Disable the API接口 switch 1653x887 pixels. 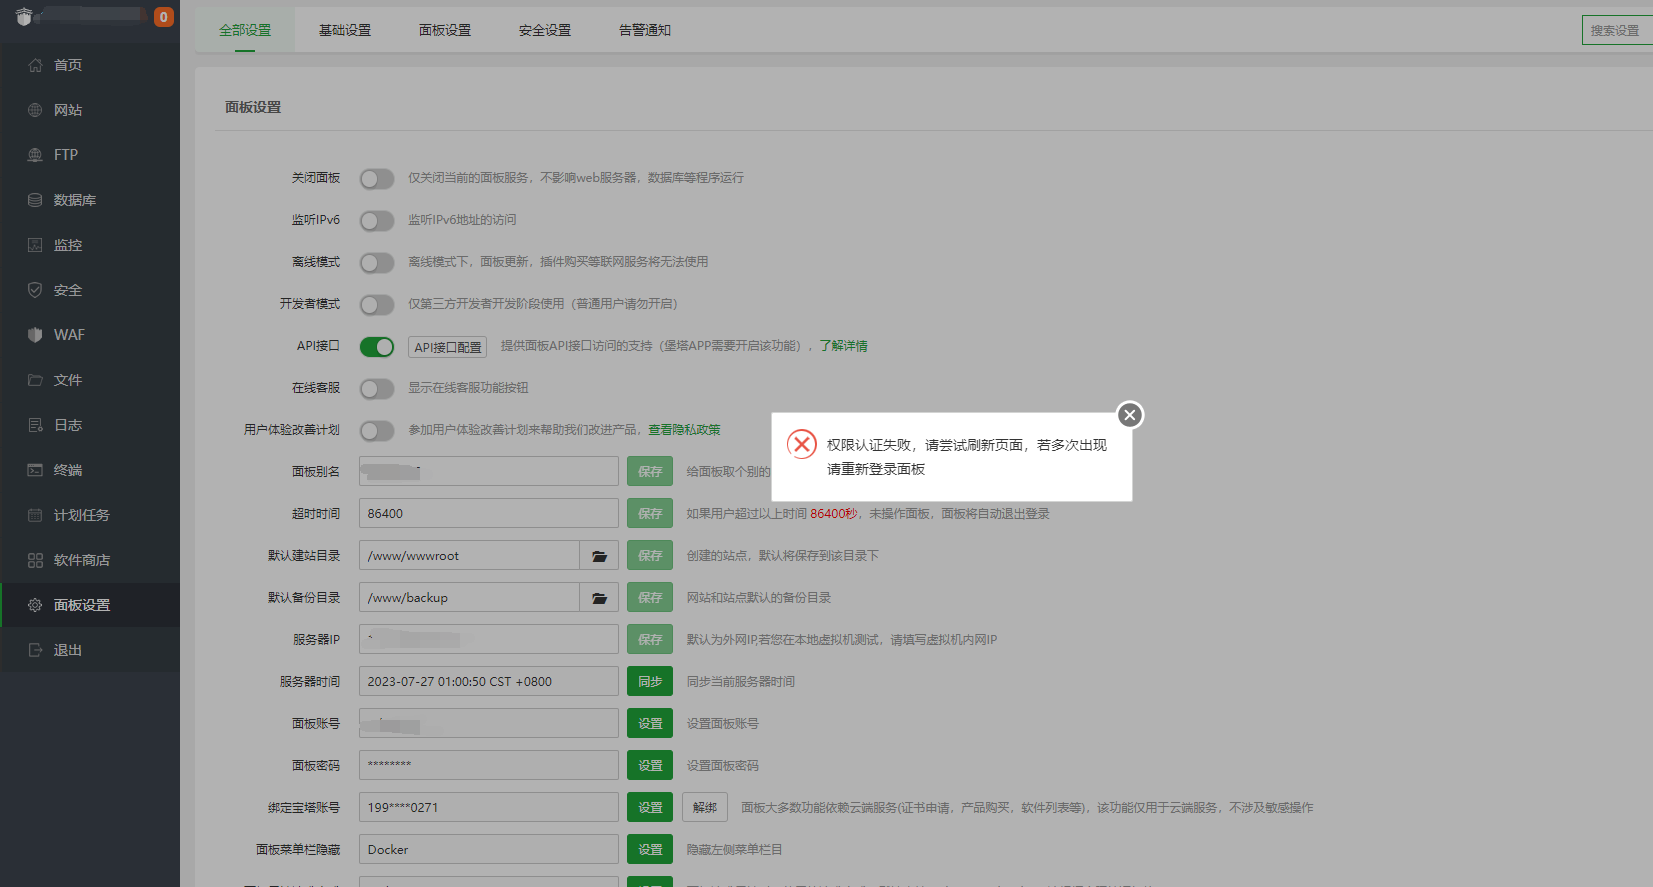point(377,346)
